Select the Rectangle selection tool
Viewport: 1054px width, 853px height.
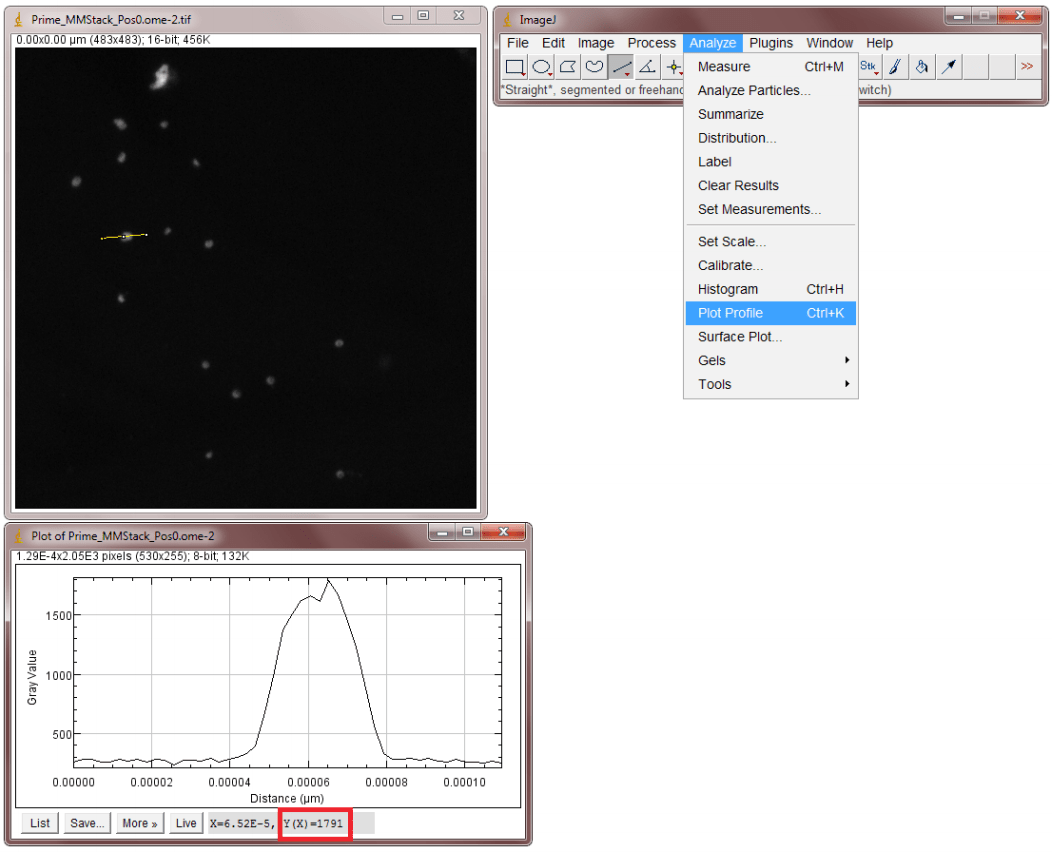point(515,67)
